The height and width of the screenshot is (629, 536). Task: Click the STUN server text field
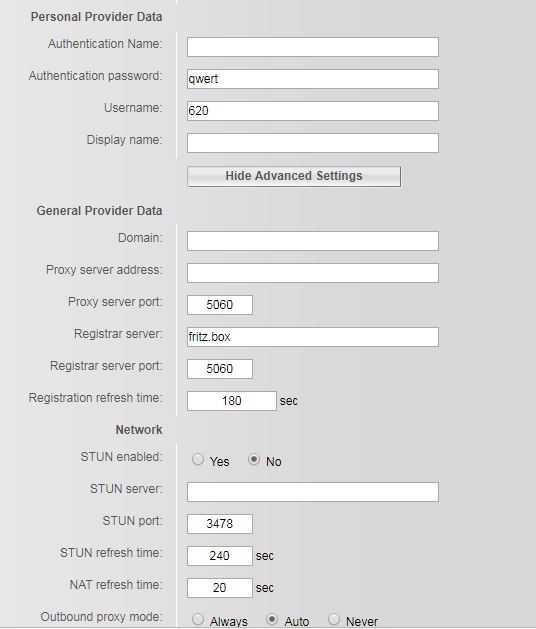(313, 492)
